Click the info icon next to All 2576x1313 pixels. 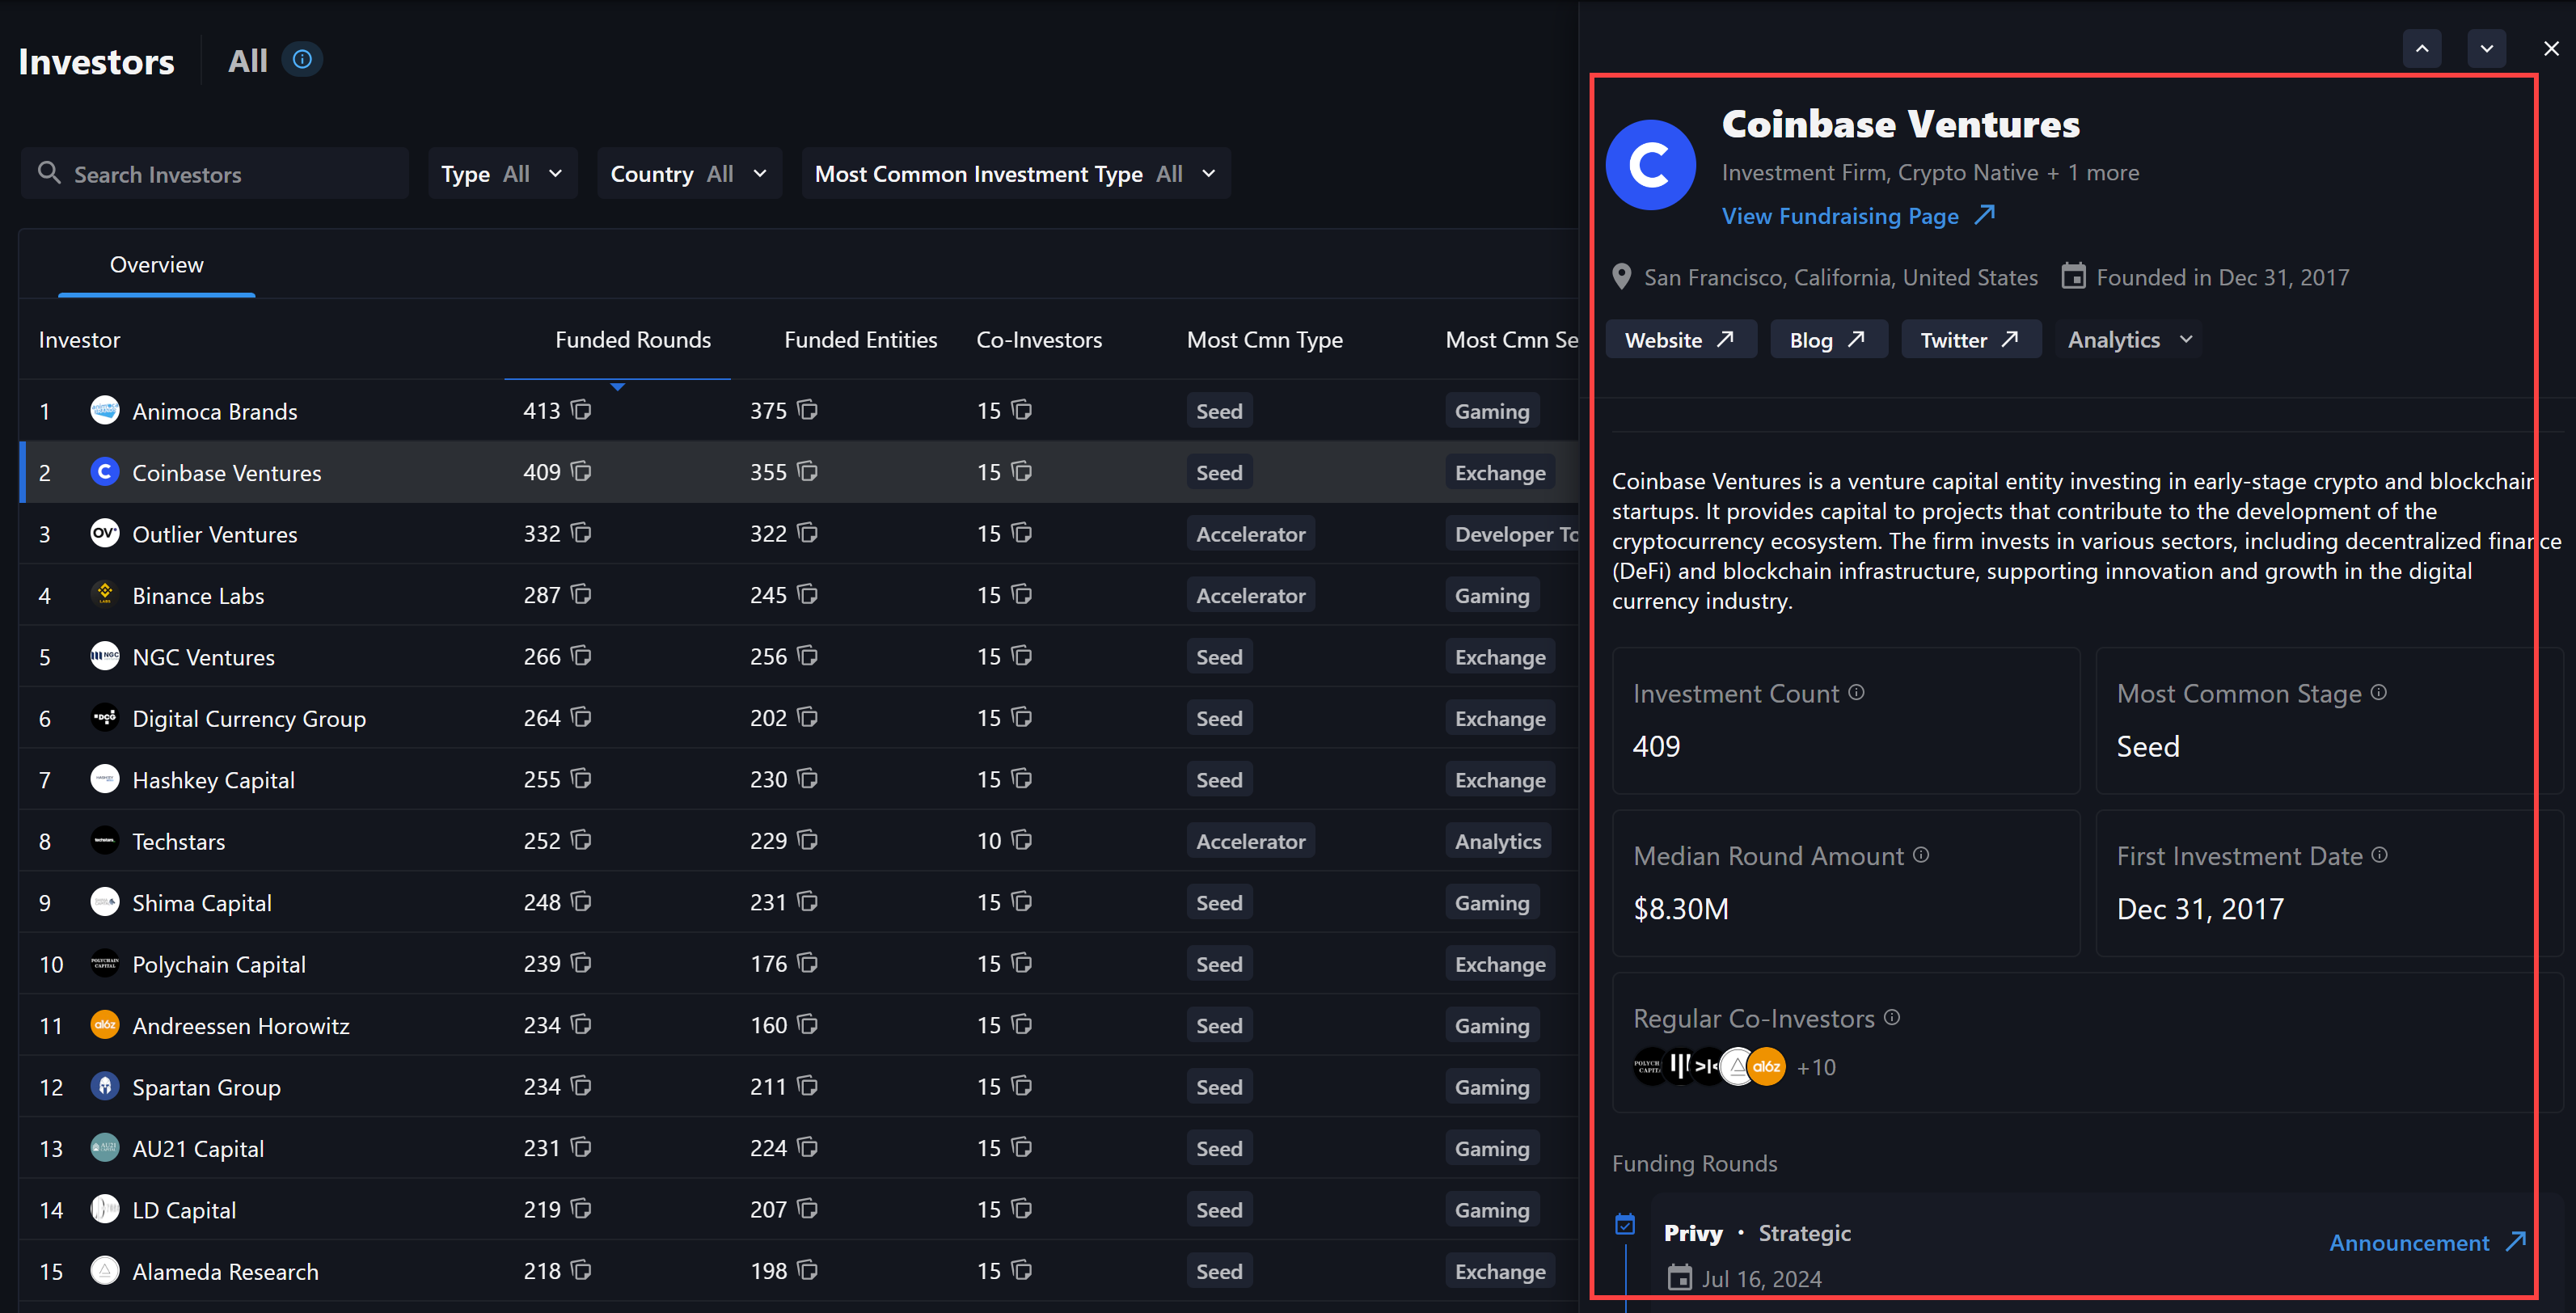(302, 60)
